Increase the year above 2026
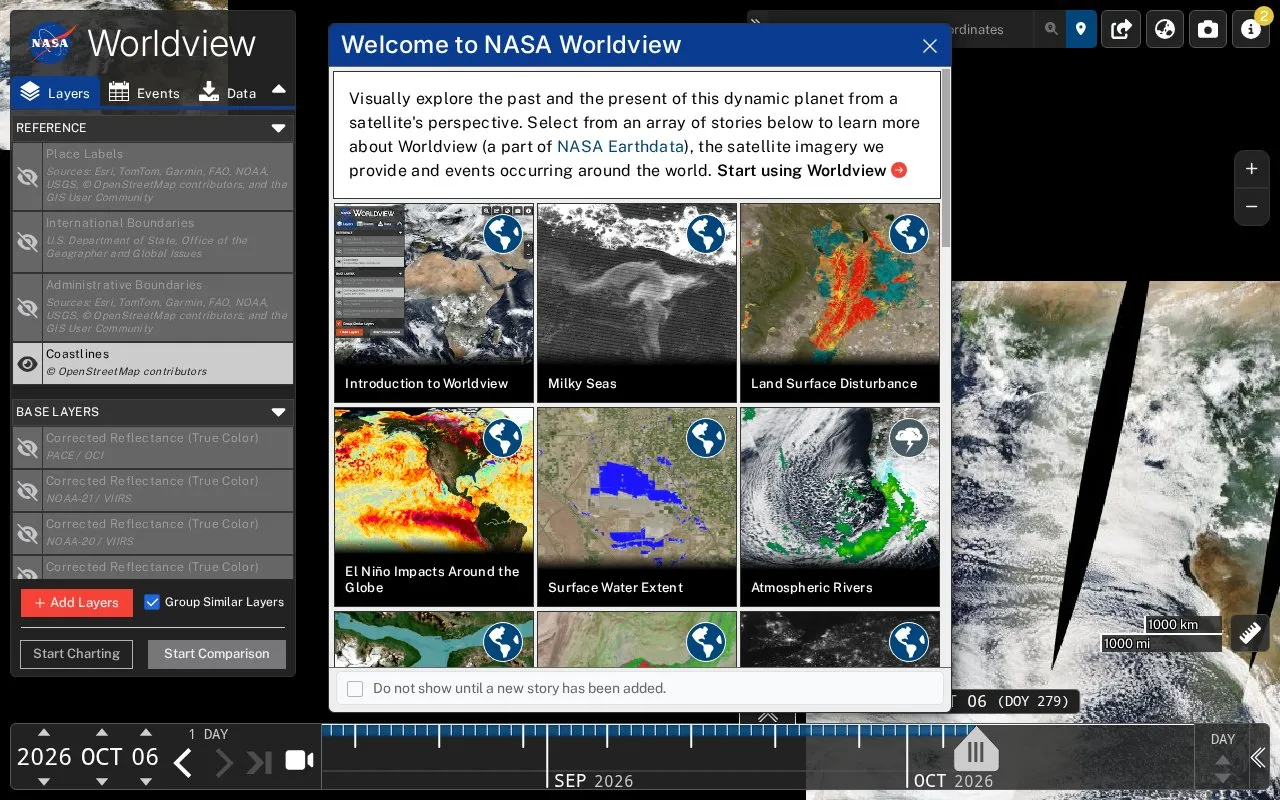The image size is (1280, 800). 43,733
